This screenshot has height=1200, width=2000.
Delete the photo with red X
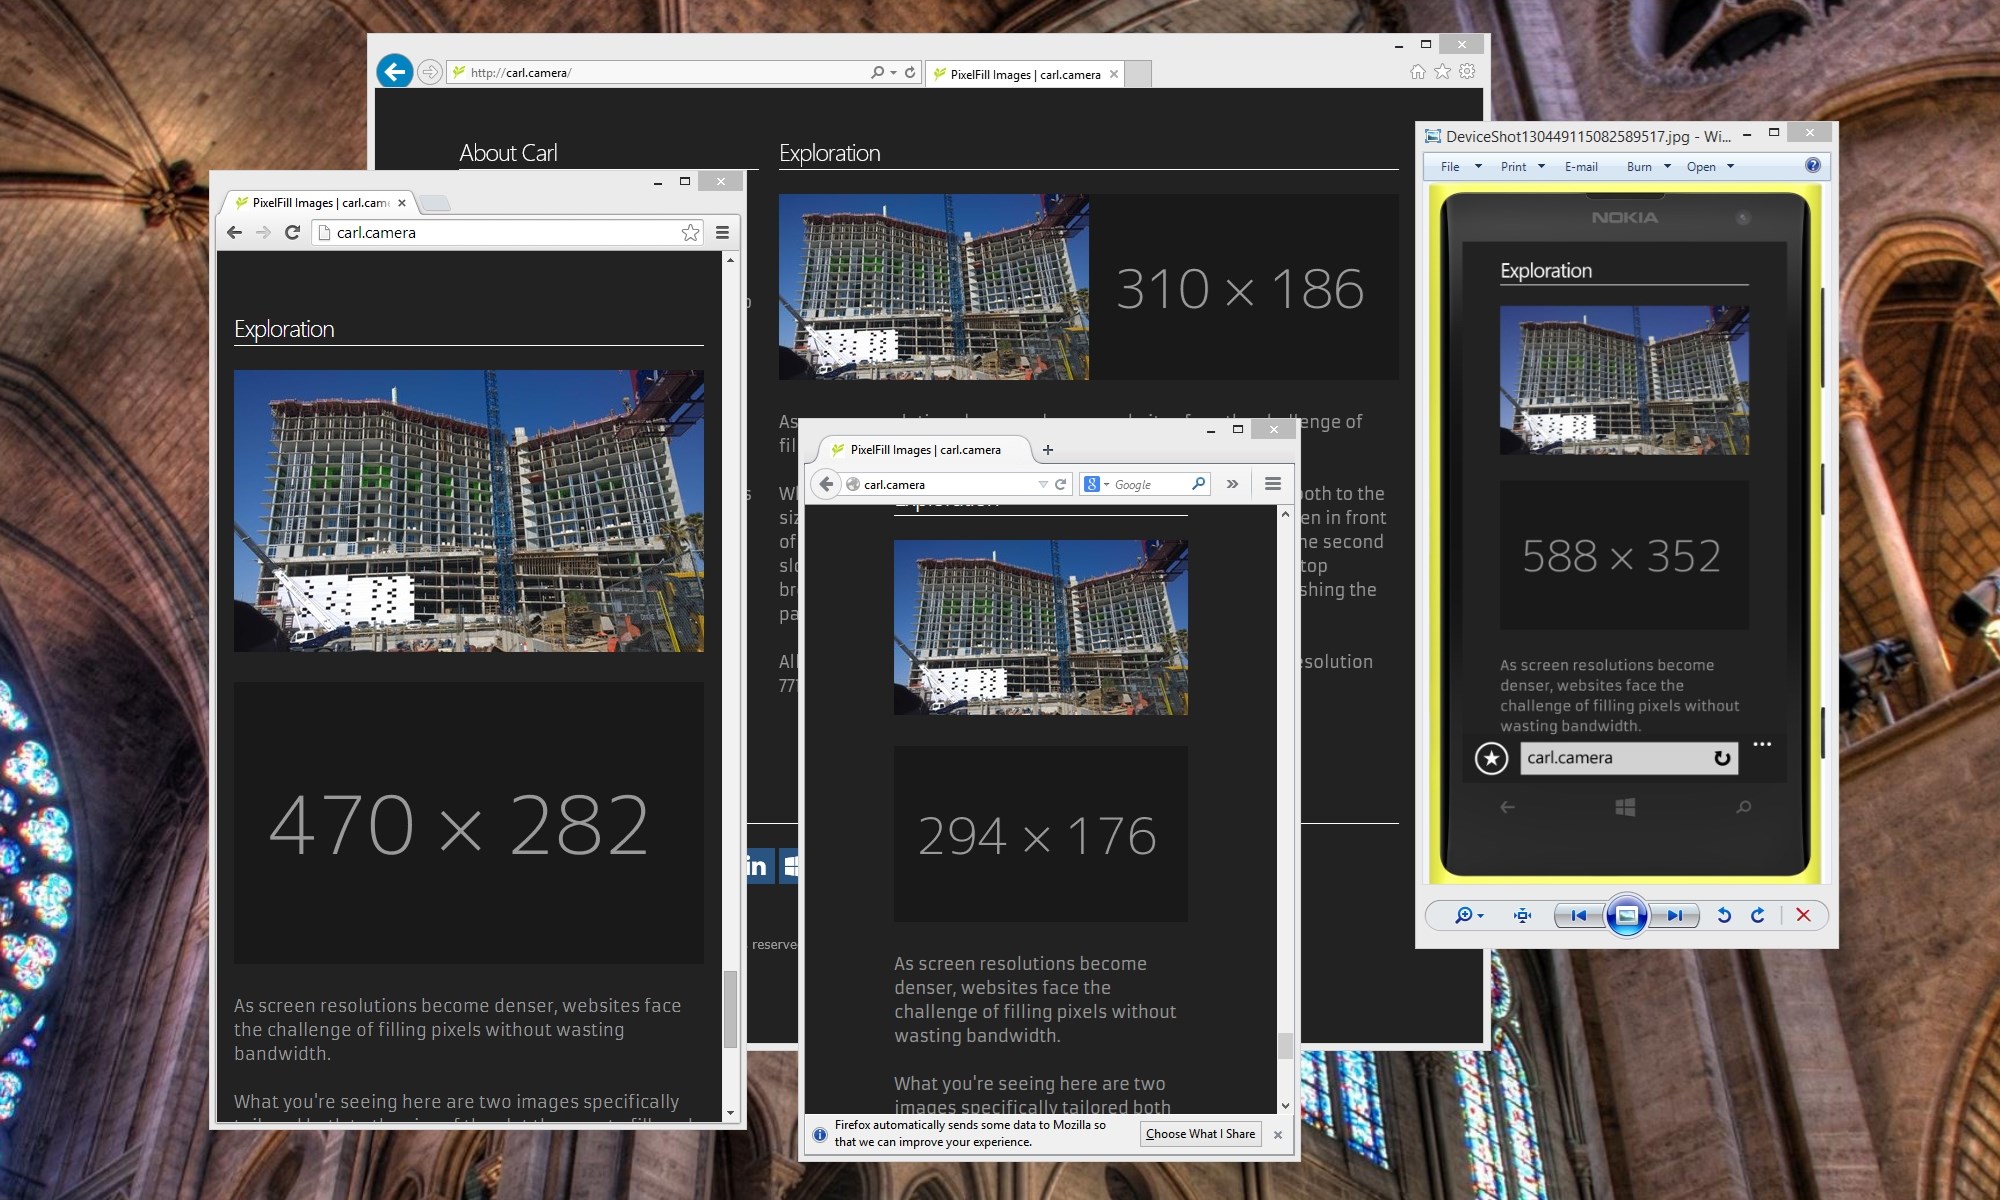click(x=1803, y=915)
